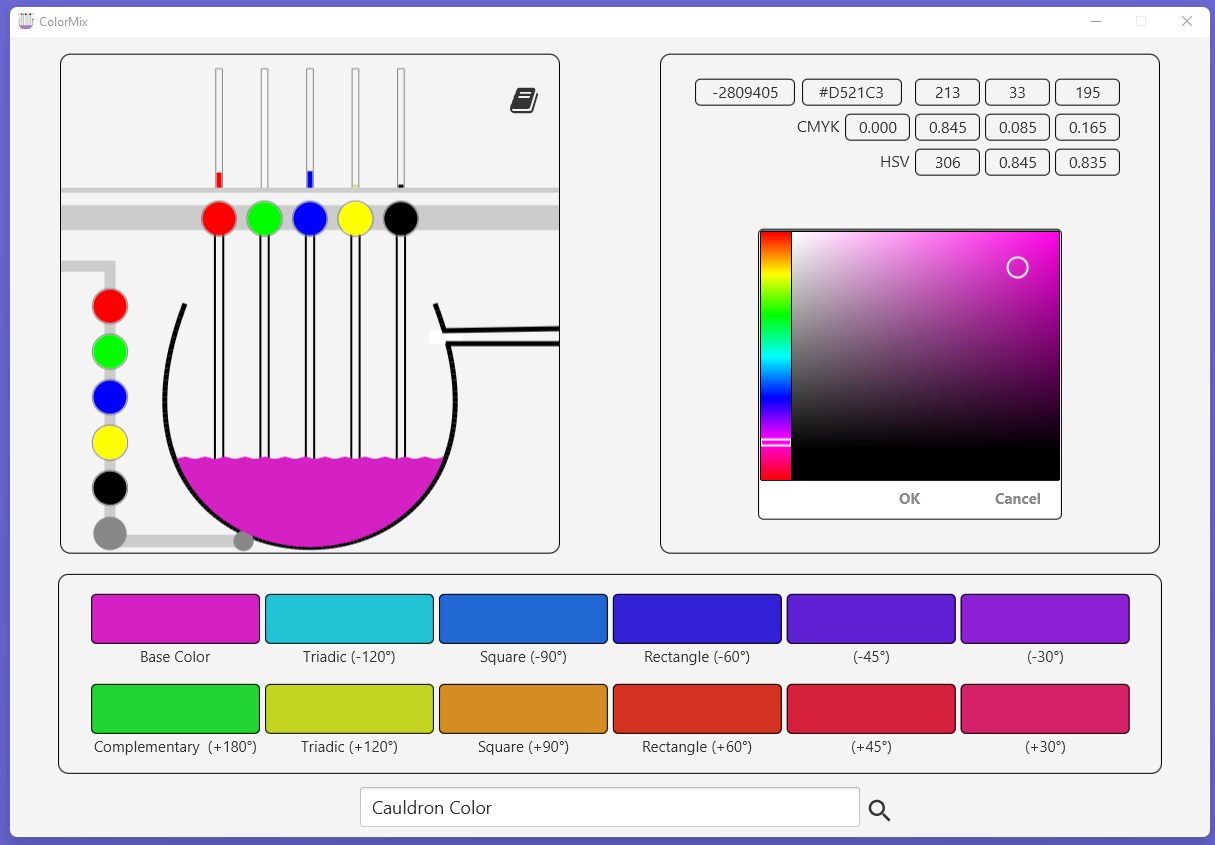
Task: Select the Rectangle (-60°) swatch
Action: click(x=697, y=619)
